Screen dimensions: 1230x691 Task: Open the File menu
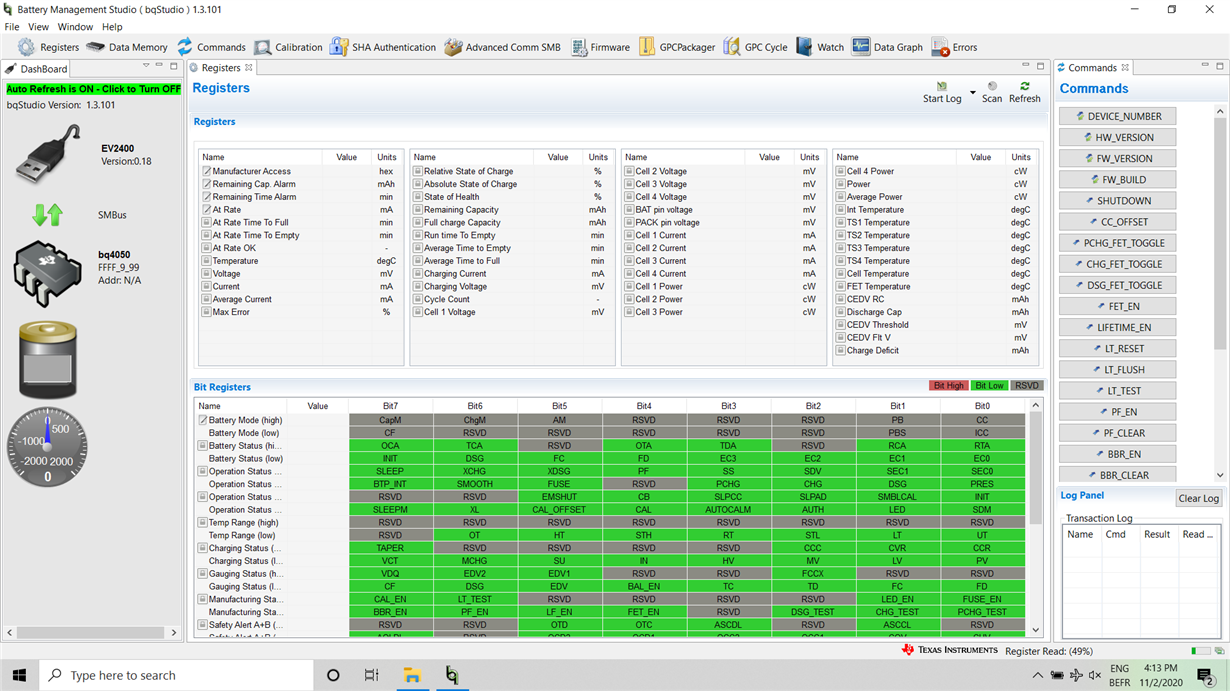coord(12,27)
